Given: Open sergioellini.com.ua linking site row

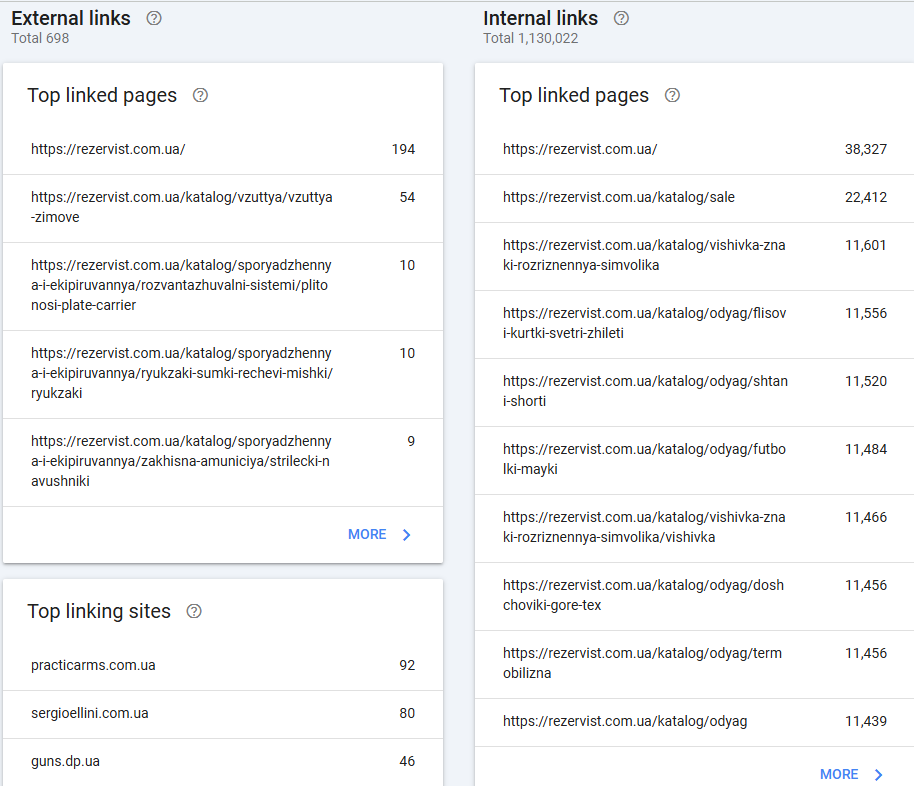Looking at the screenshot, I should pyautogui.click(x=222, y=714).
